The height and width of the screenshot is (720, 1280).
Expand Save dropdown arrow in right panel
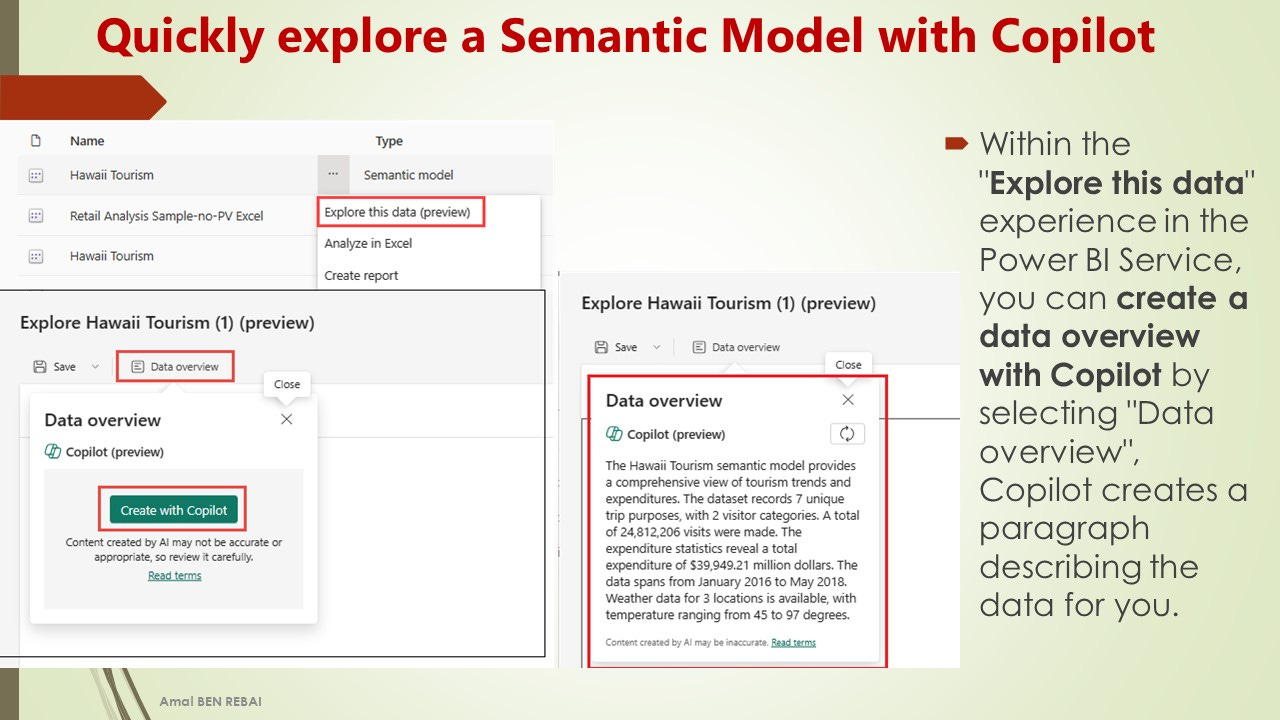[x=657, y=347]
